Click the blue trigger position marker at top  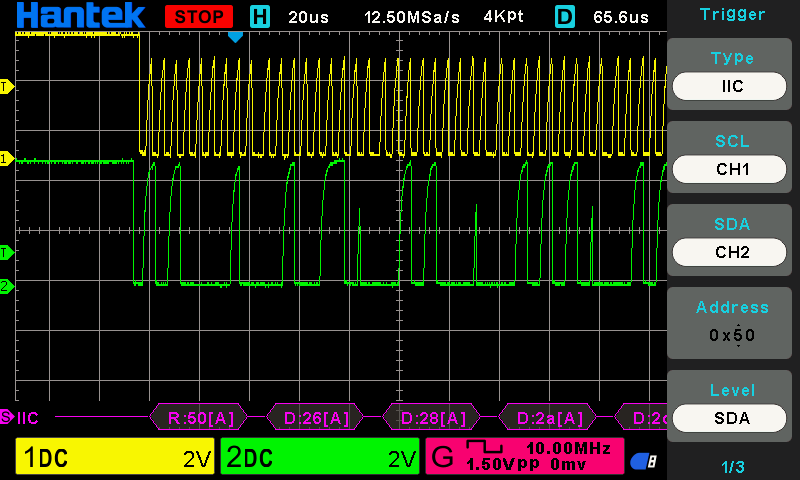(235, 37)
